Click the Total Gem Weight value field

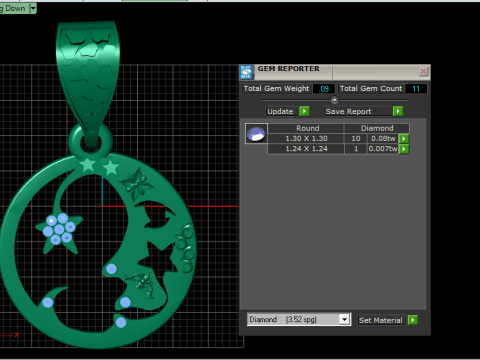(324, 89)
